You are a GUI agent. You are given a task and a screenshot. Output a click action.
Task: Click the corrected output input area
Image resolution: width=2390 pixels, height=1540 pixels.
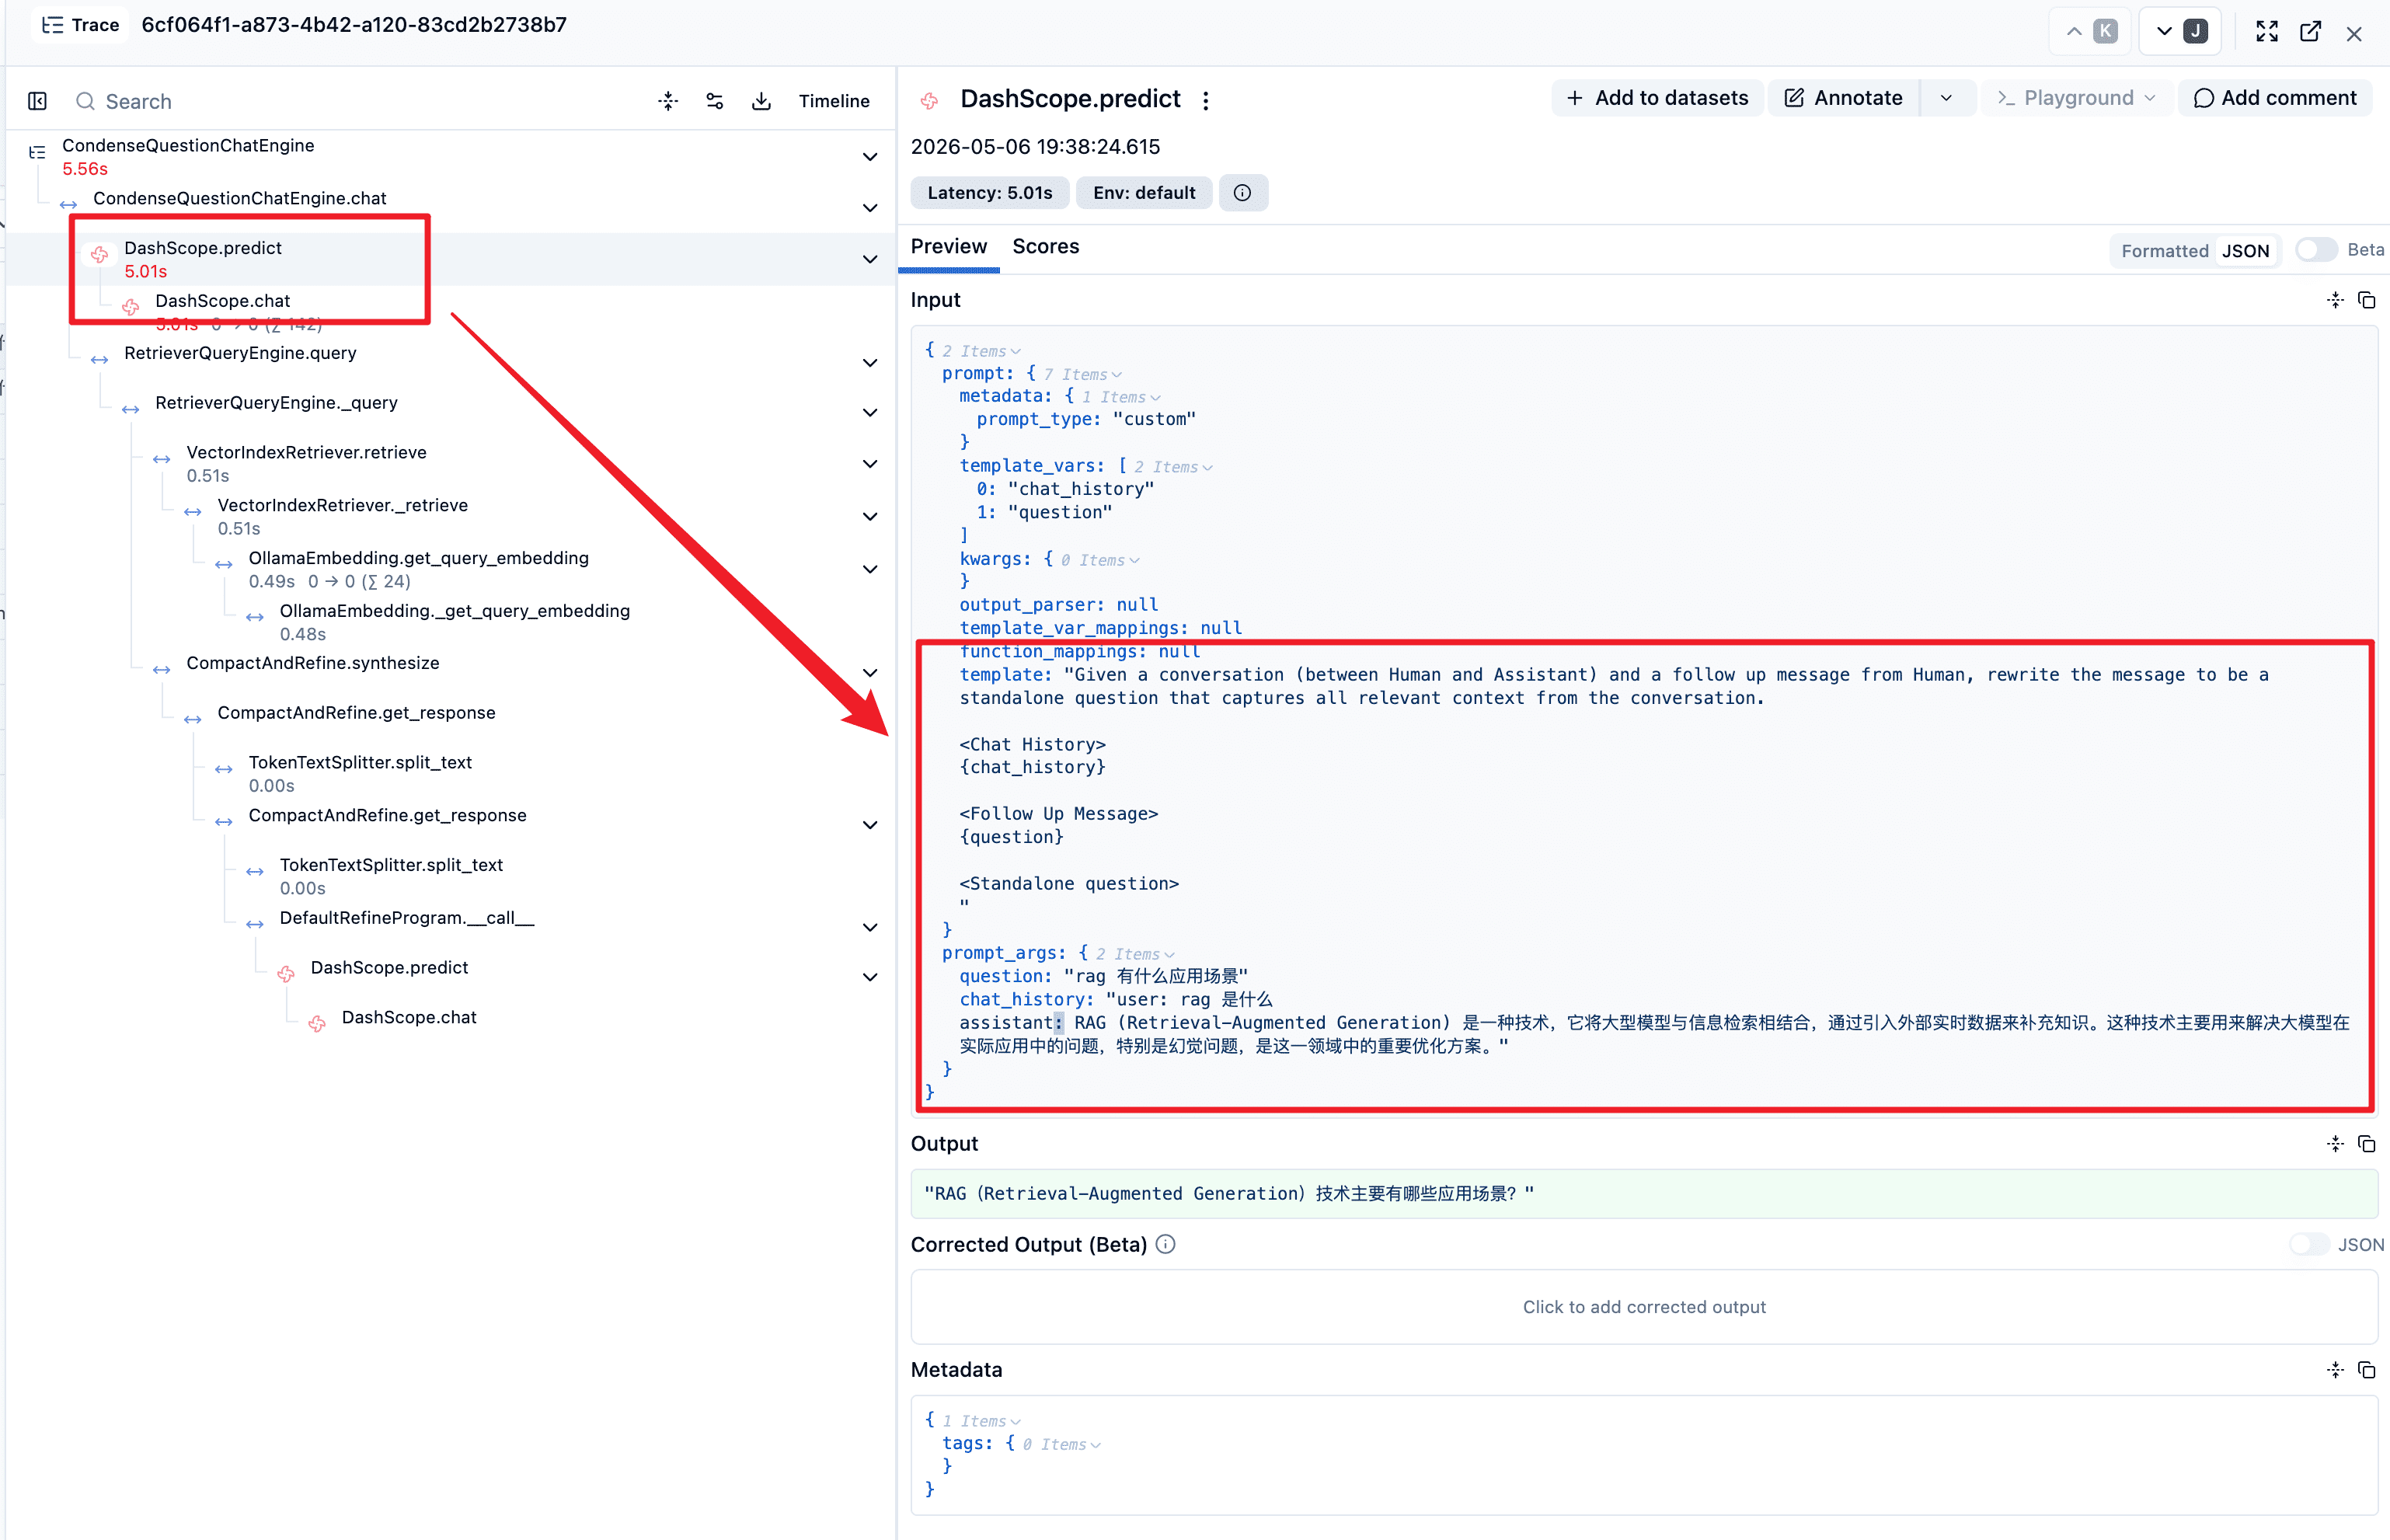tap(1644, 1307)
